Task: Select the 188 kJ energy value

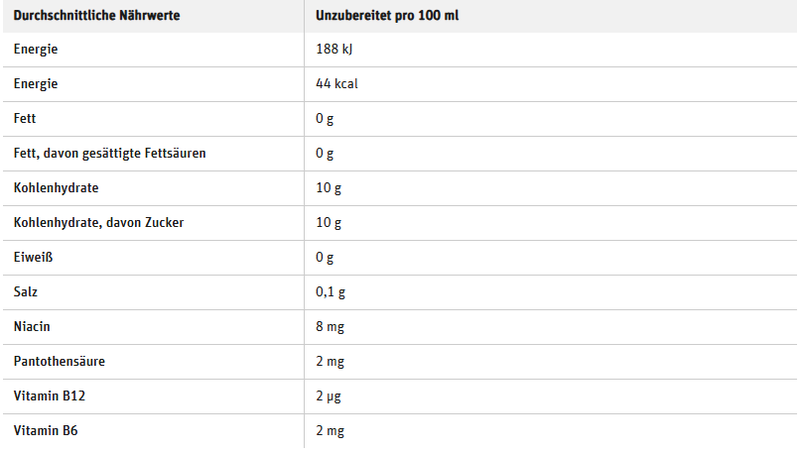Action: [334, 49]
